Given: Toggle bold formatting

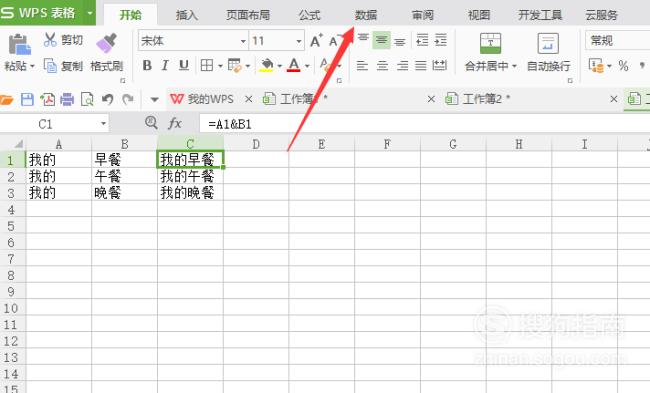Looking at the screenshot, I should [x=147, y=66].
